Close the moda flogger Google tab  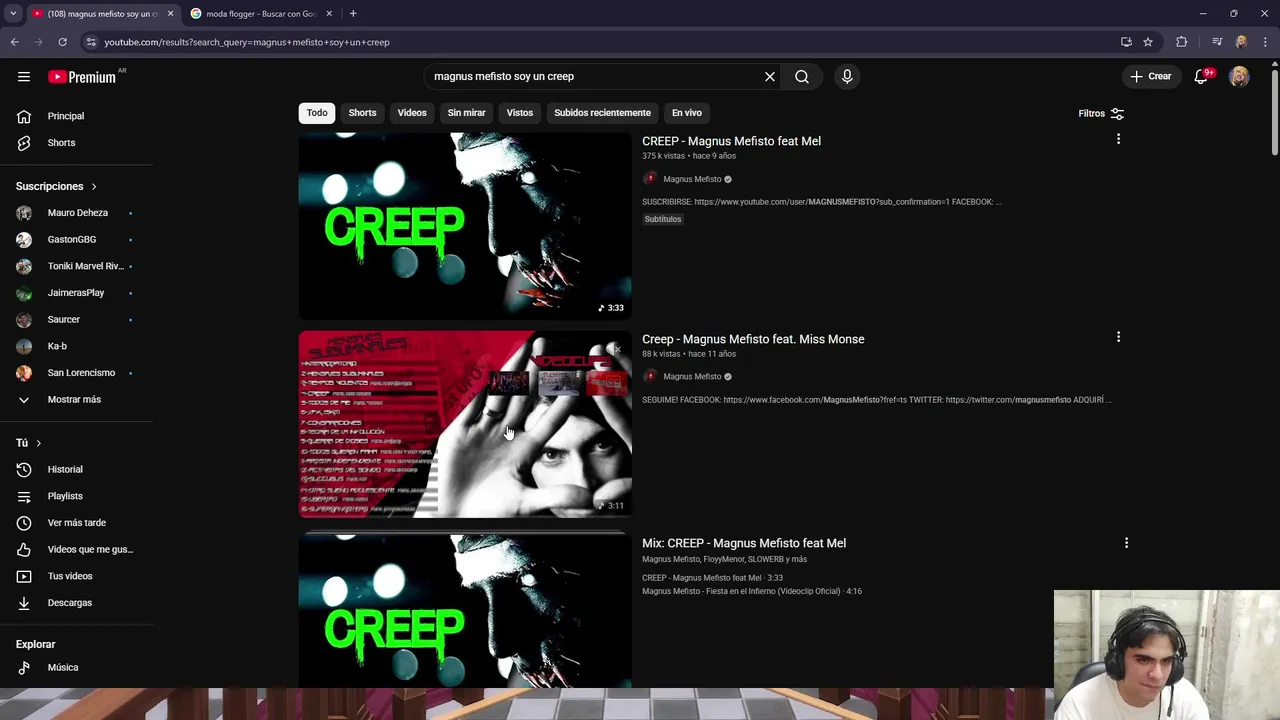pos(329,14)
